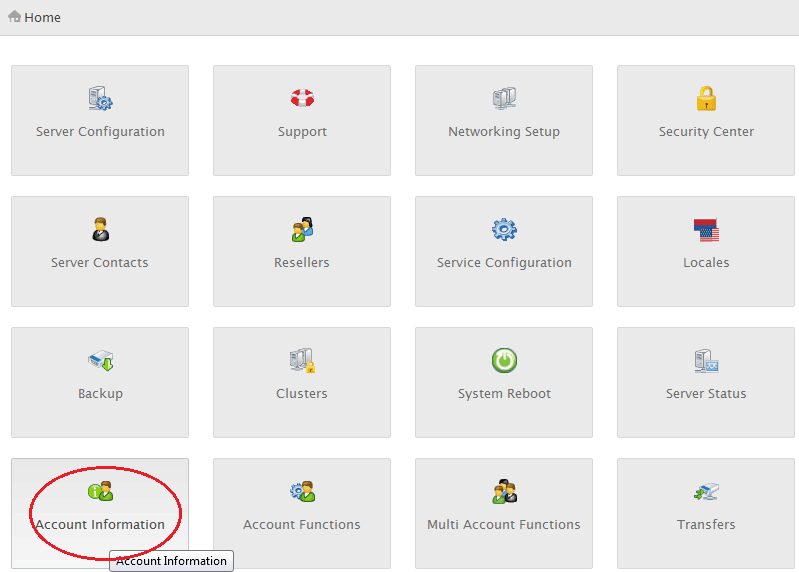Click the Account Functions label
This screenshot has height=572, width=799.
302,524
